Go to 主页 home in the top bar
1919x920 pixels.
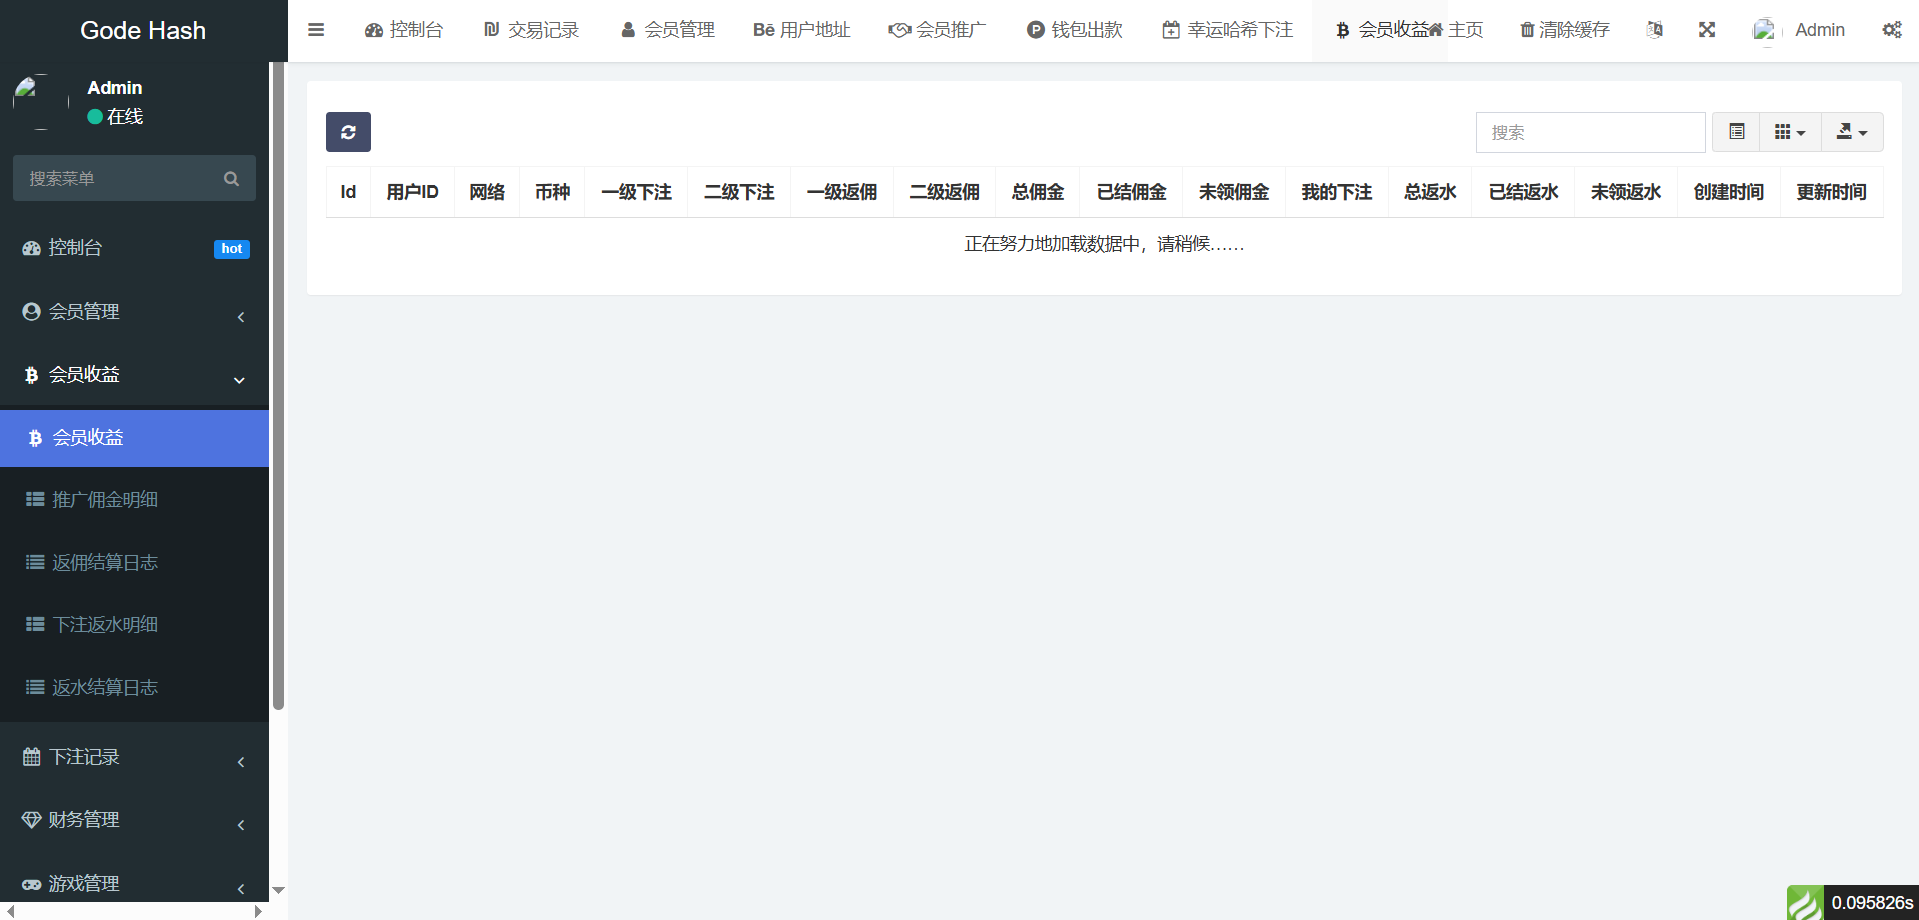pos(1456,30)
